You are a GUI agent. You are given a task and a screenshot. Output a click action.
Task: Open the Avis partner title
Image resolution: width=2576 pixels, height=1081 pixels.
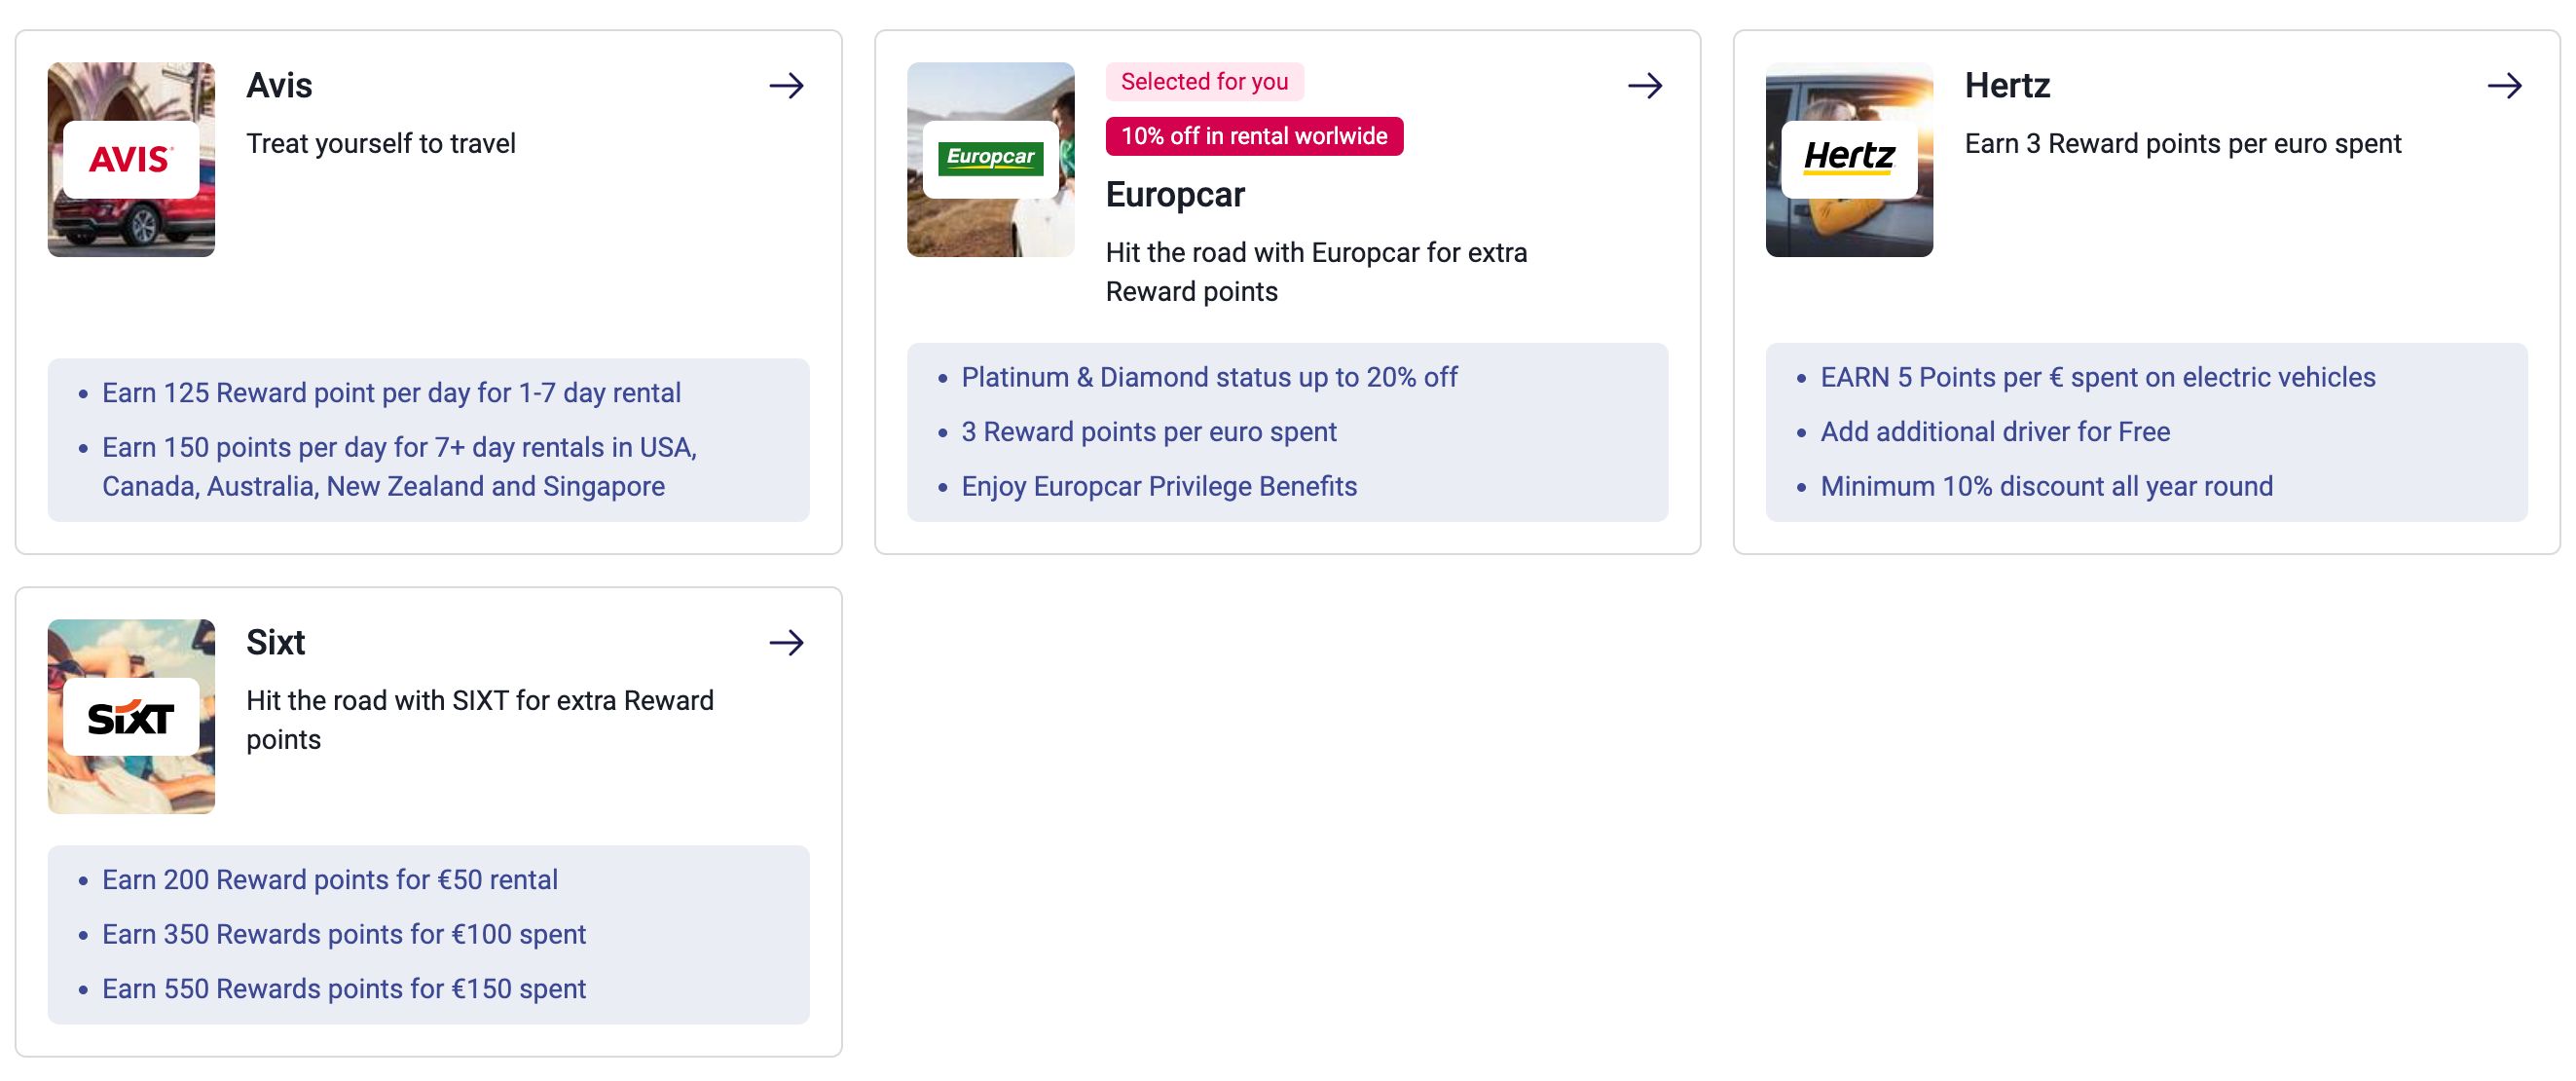[x=279, y=86]
